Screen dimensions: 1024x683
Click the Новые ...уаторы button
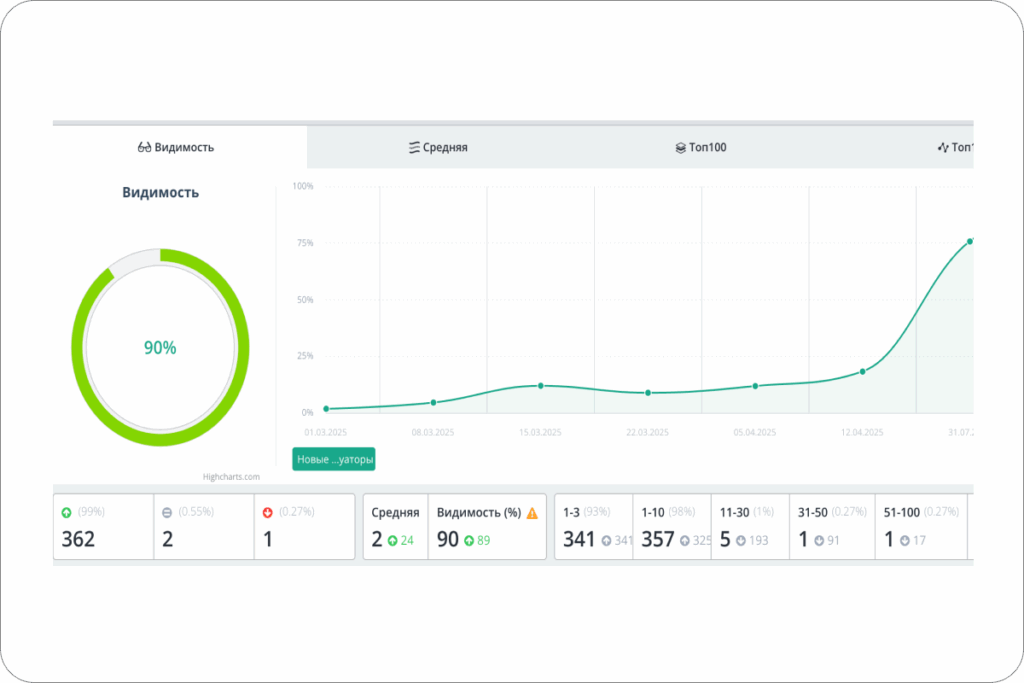point(334,459)
